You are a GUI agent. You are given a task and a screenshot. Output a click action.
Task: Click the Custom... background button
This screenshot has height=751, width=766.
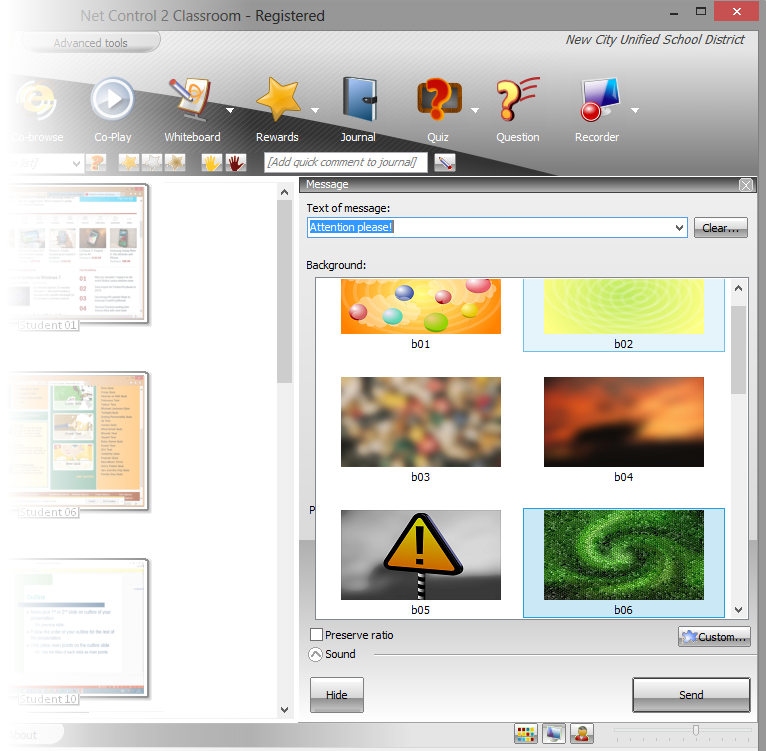click(x=714, y=637)
